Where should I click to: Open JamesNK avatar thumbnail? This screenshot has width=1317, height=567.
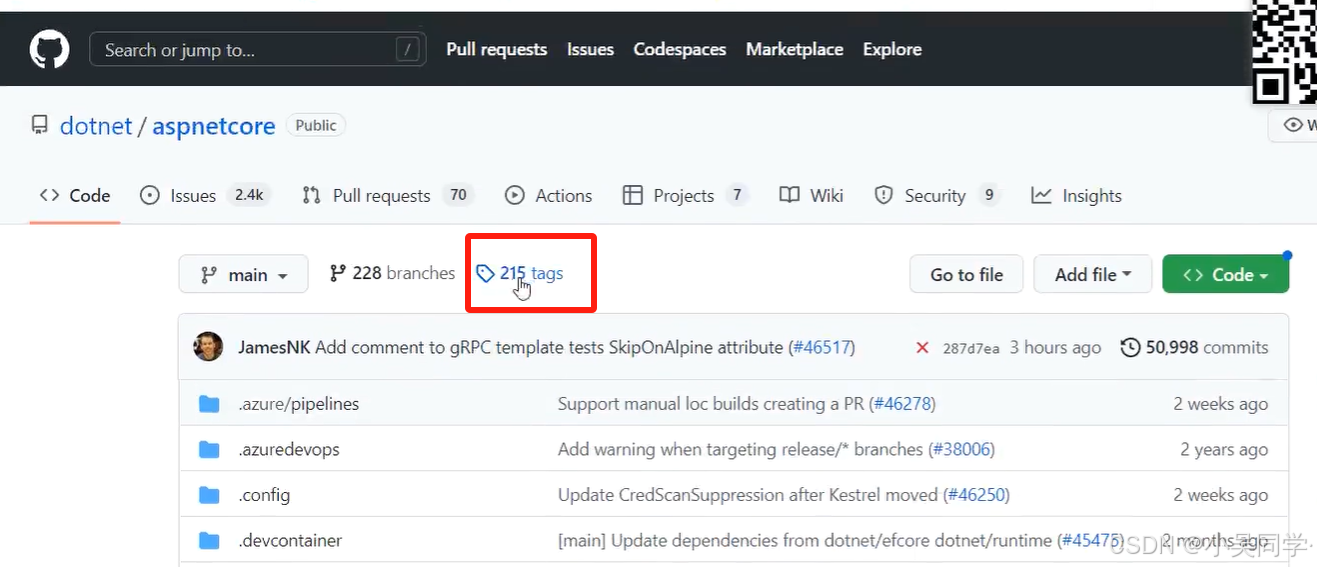(208, 347)
